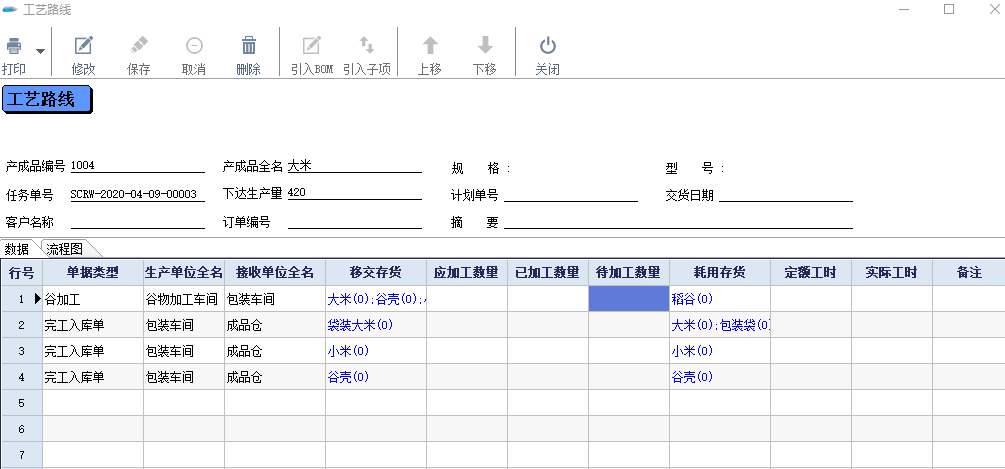Click the Cancel (取消) toolbar icon
This screenshot has width=1005, height=469.
(194, 46)
